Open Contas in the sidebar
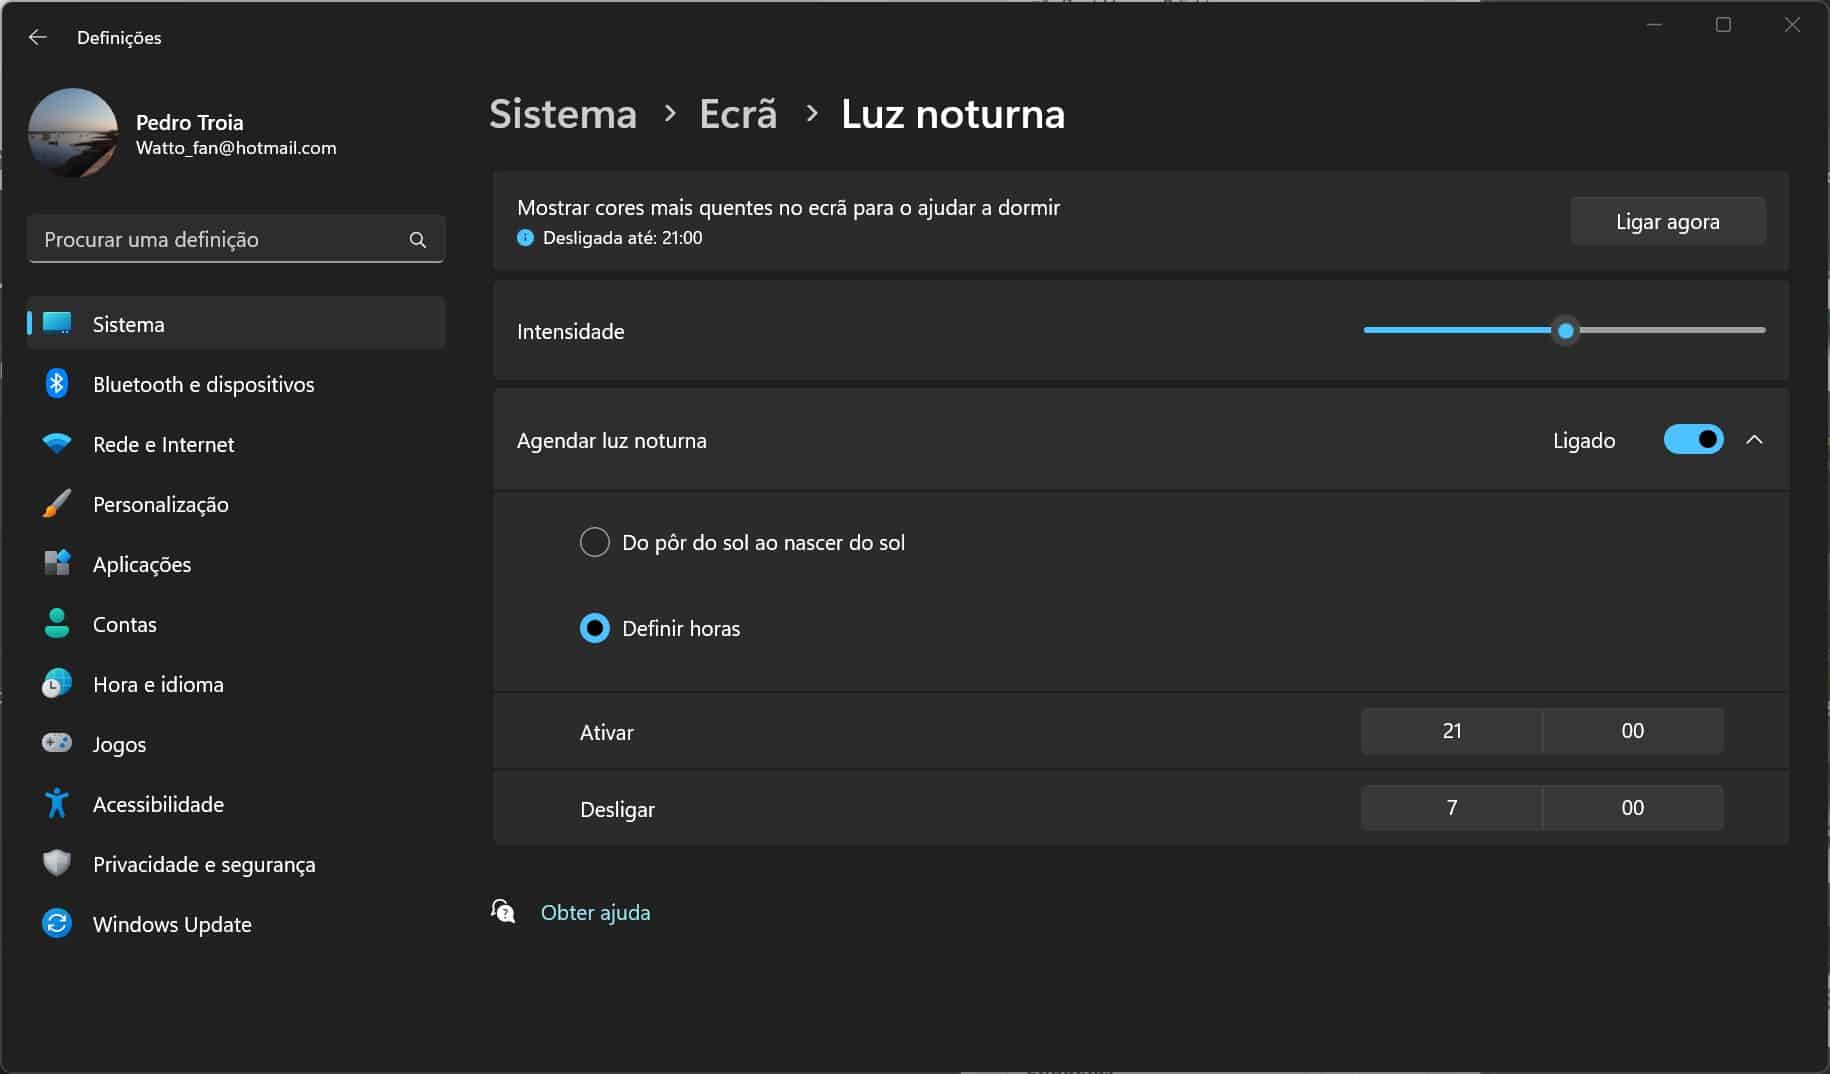 (x=125, y=624)
